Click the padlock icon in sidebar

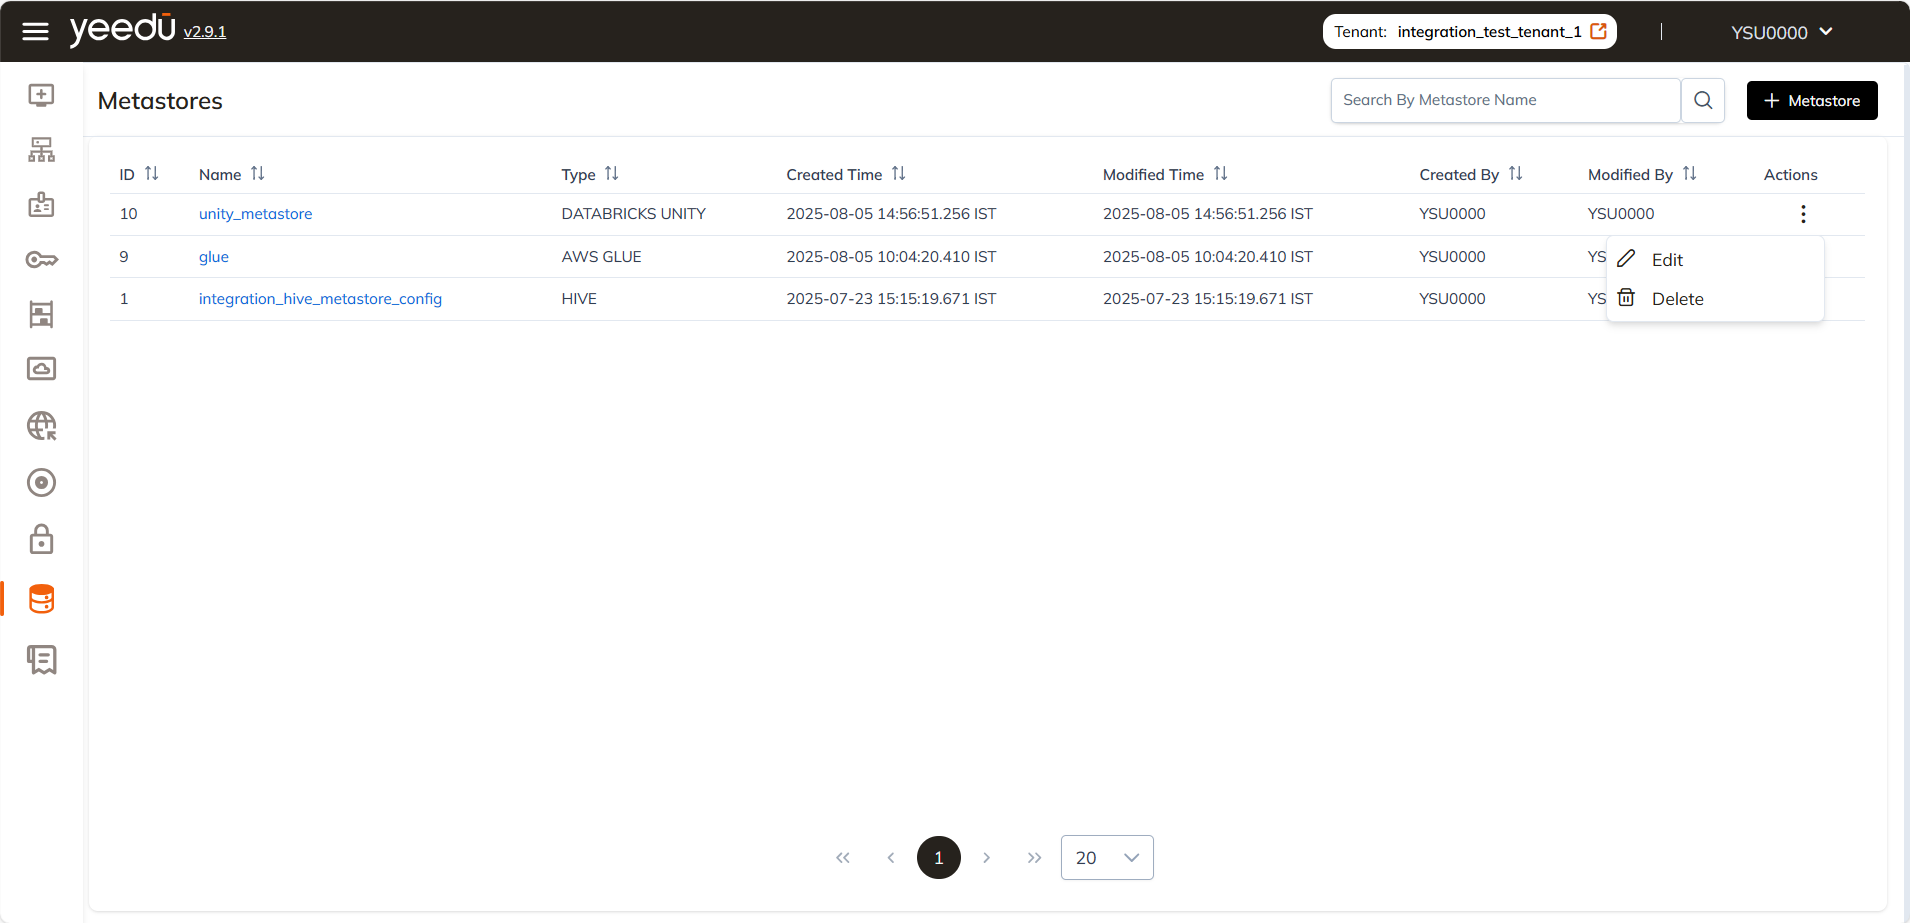coord(41,540)
